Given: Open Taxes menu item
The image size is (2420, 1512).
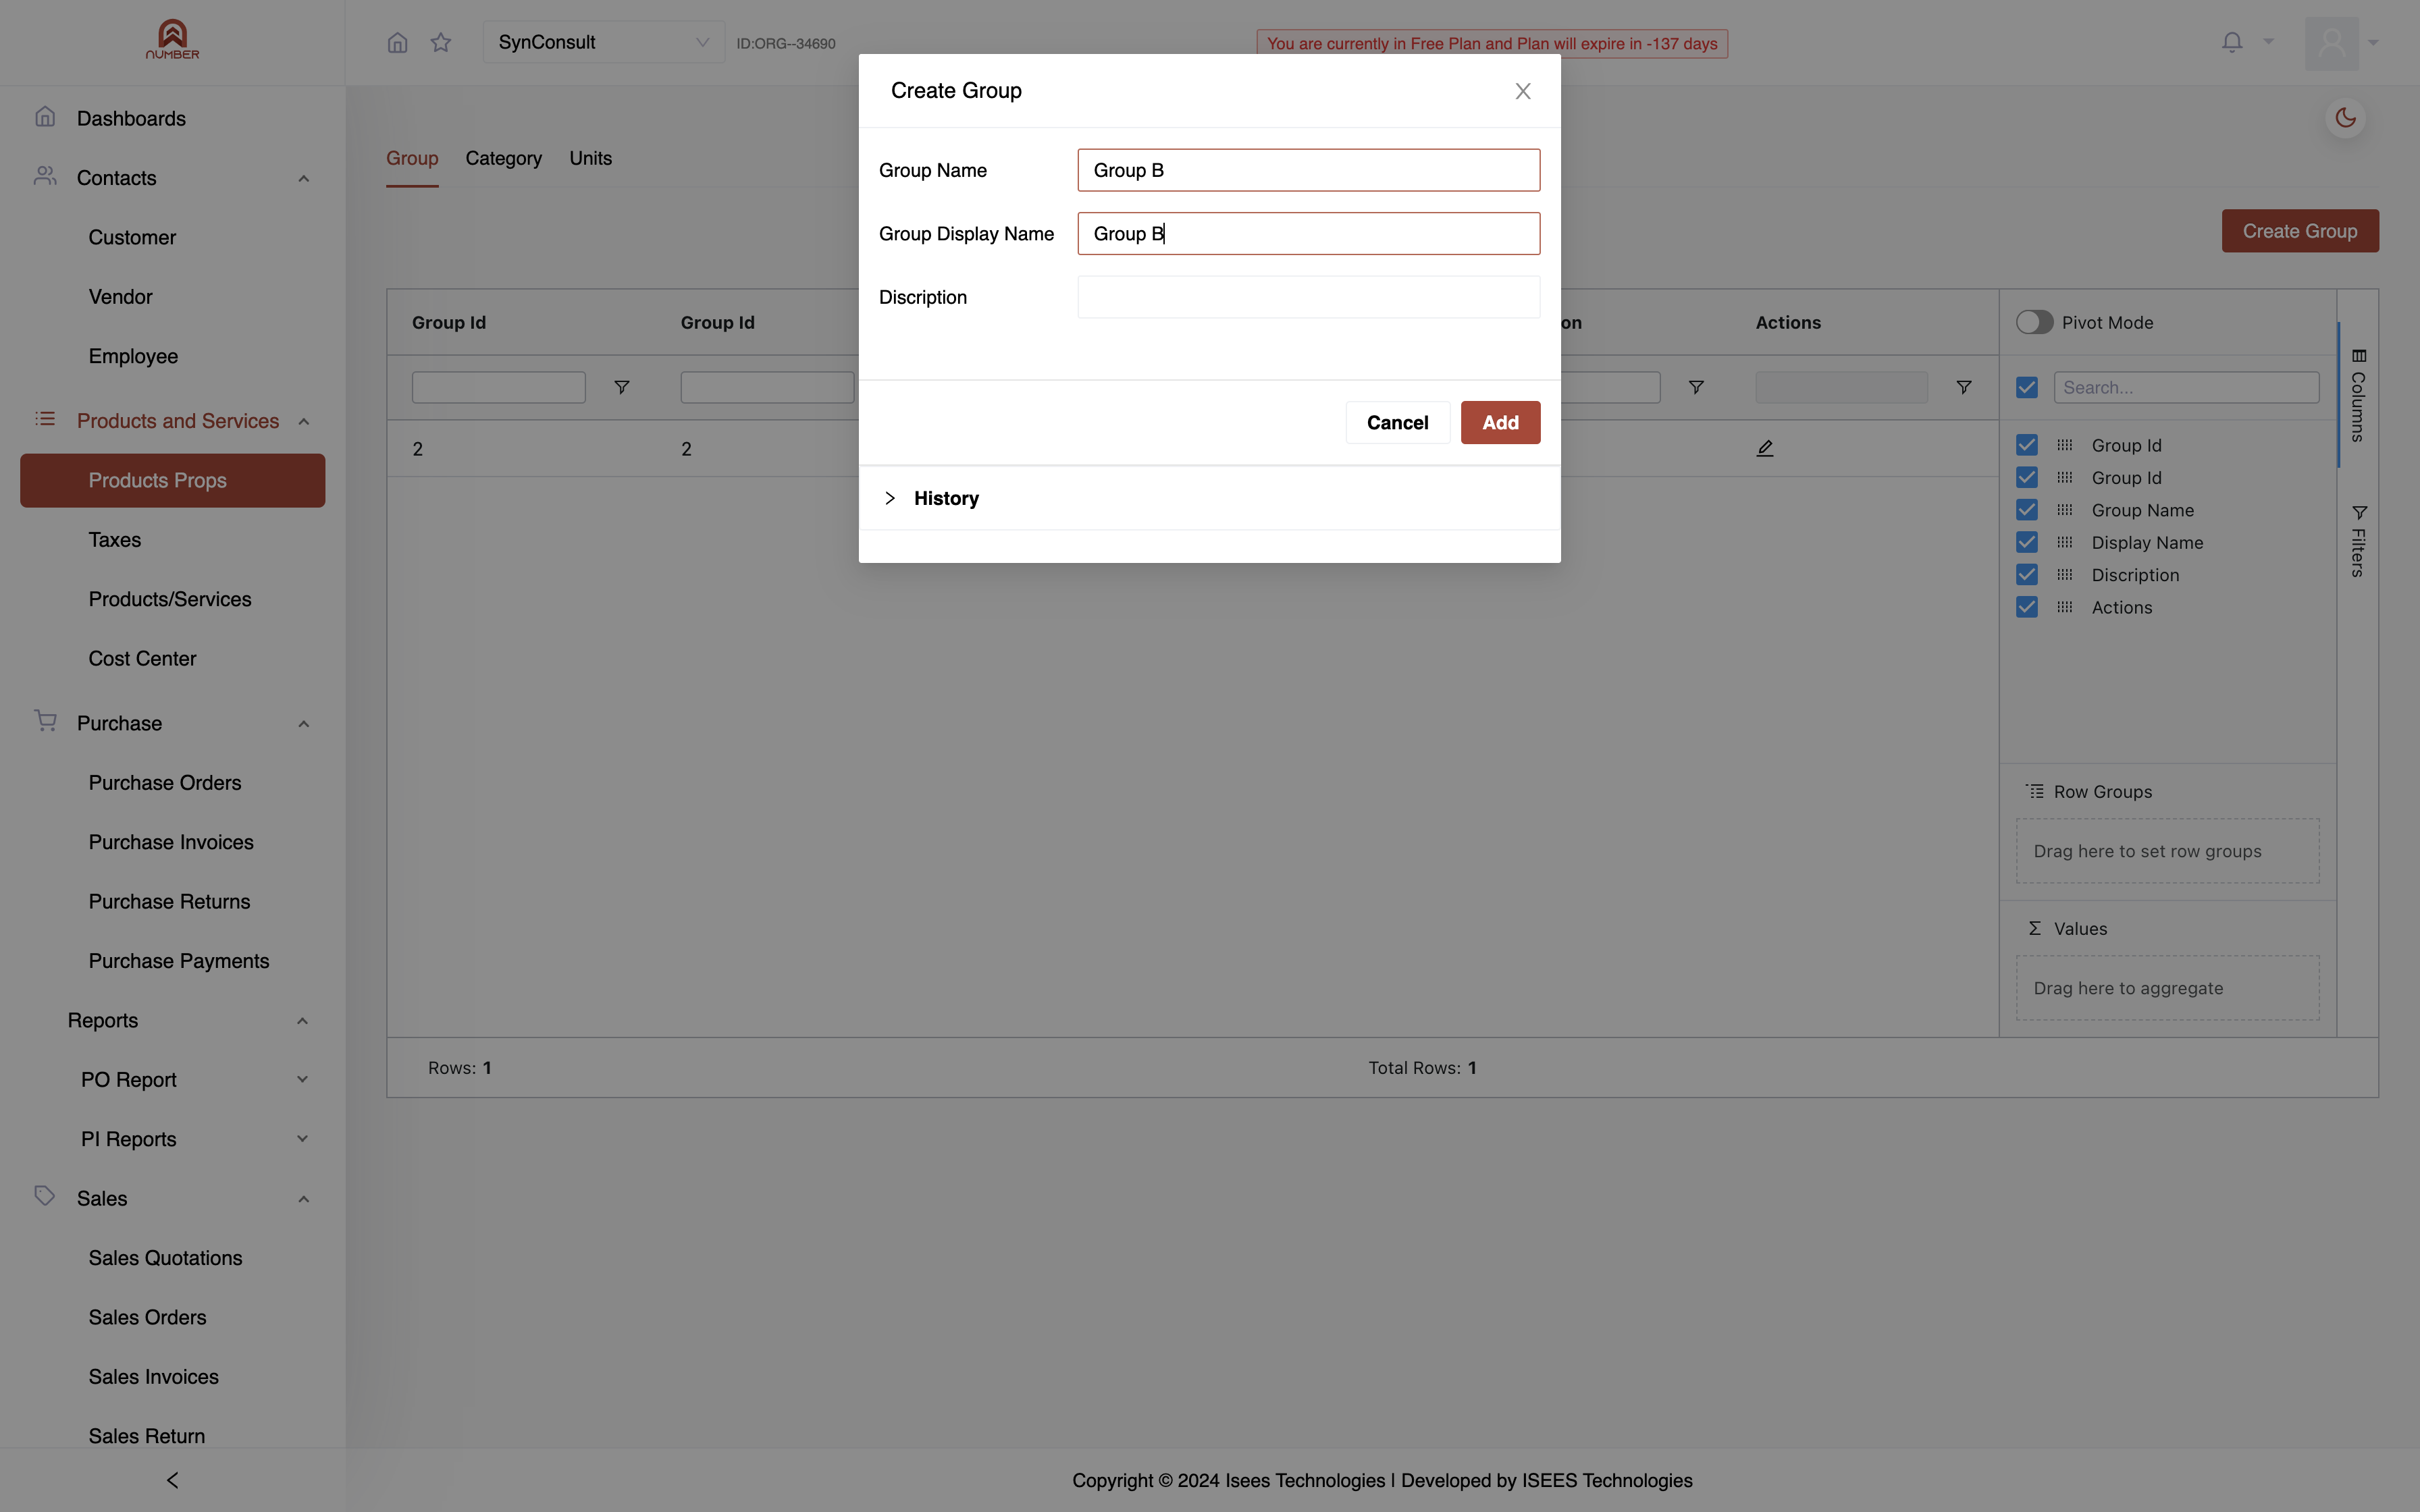Looking at the screenshot, I should click(115, 540).
